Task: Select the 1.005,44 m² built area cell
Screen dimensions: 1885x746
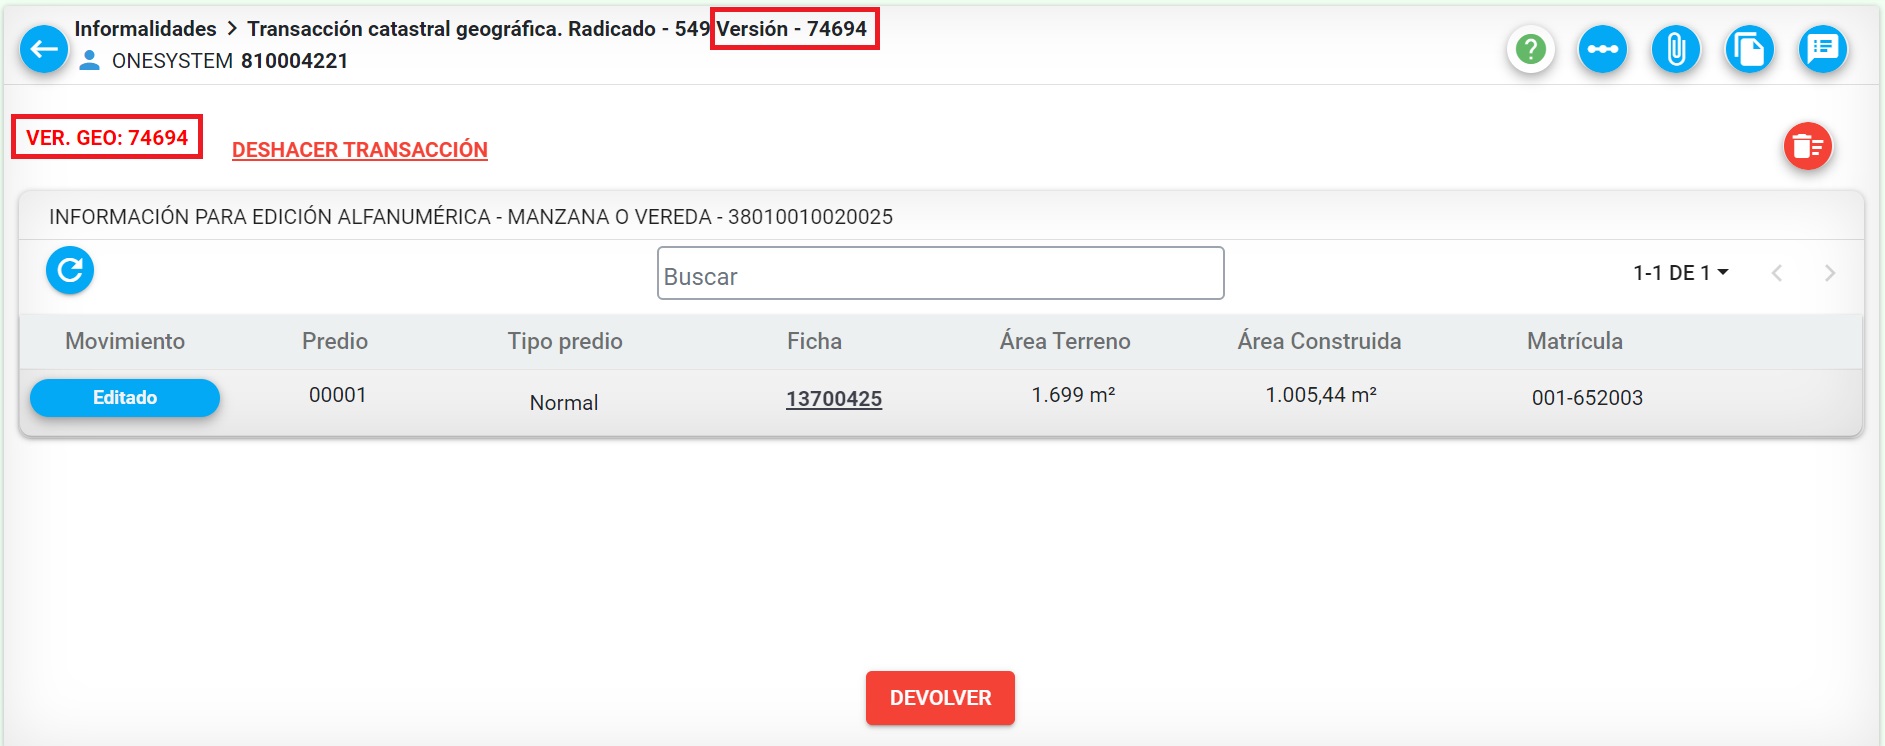Action: click(x=1321, y=395)
